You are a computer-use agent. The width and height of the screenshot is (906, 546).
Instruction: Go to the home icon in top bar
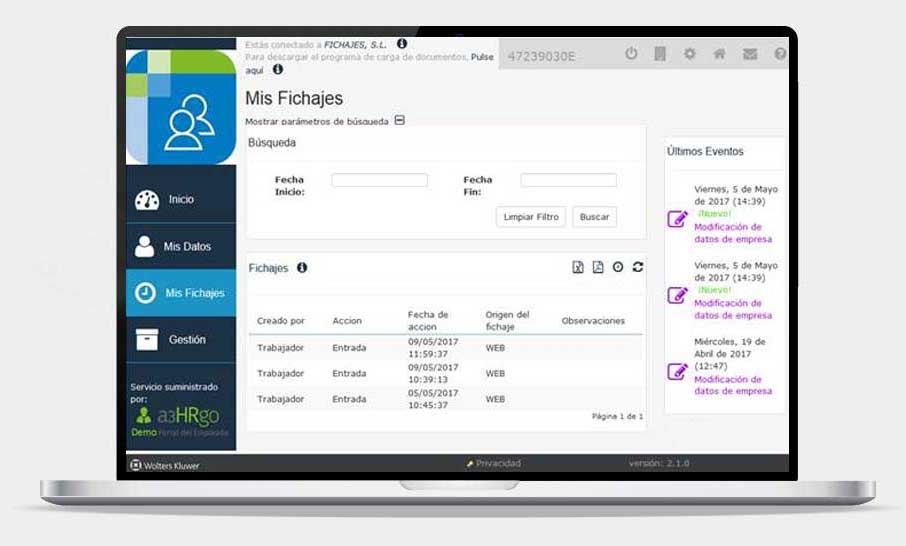[719, 54]
